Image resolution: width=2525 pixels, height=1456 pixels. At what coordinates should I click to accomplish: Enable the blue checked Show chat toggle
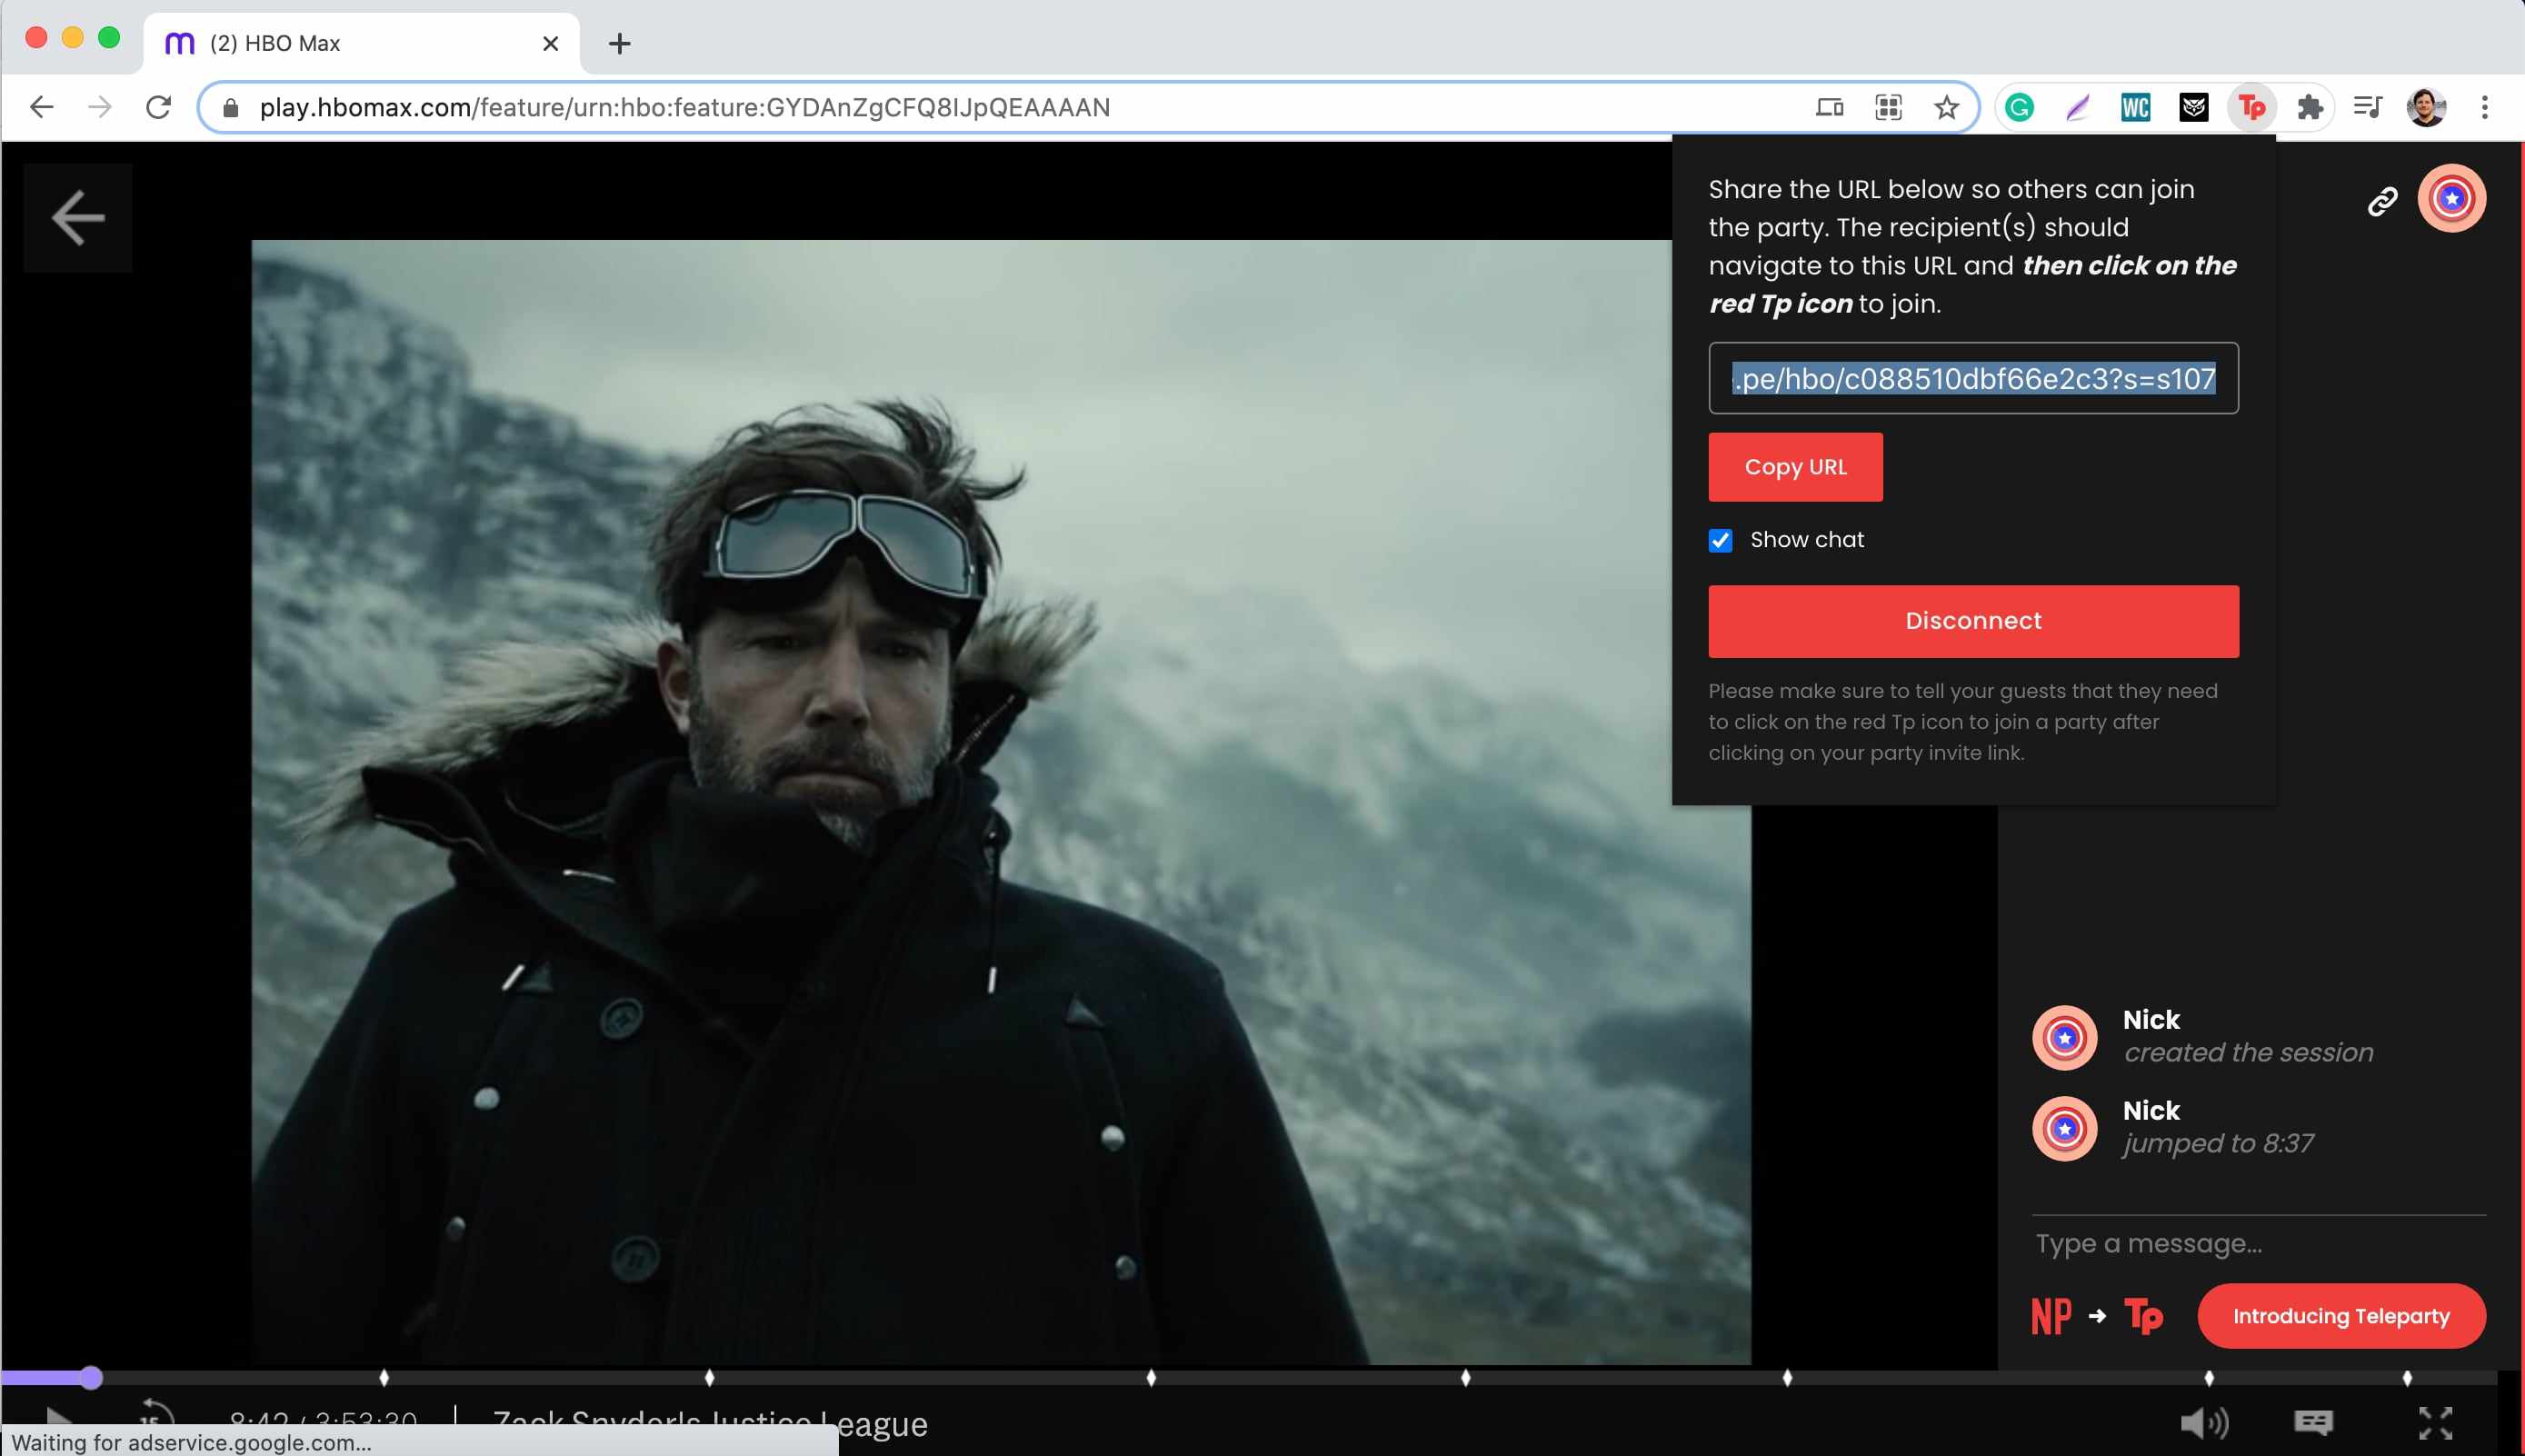pos(1721,539)
